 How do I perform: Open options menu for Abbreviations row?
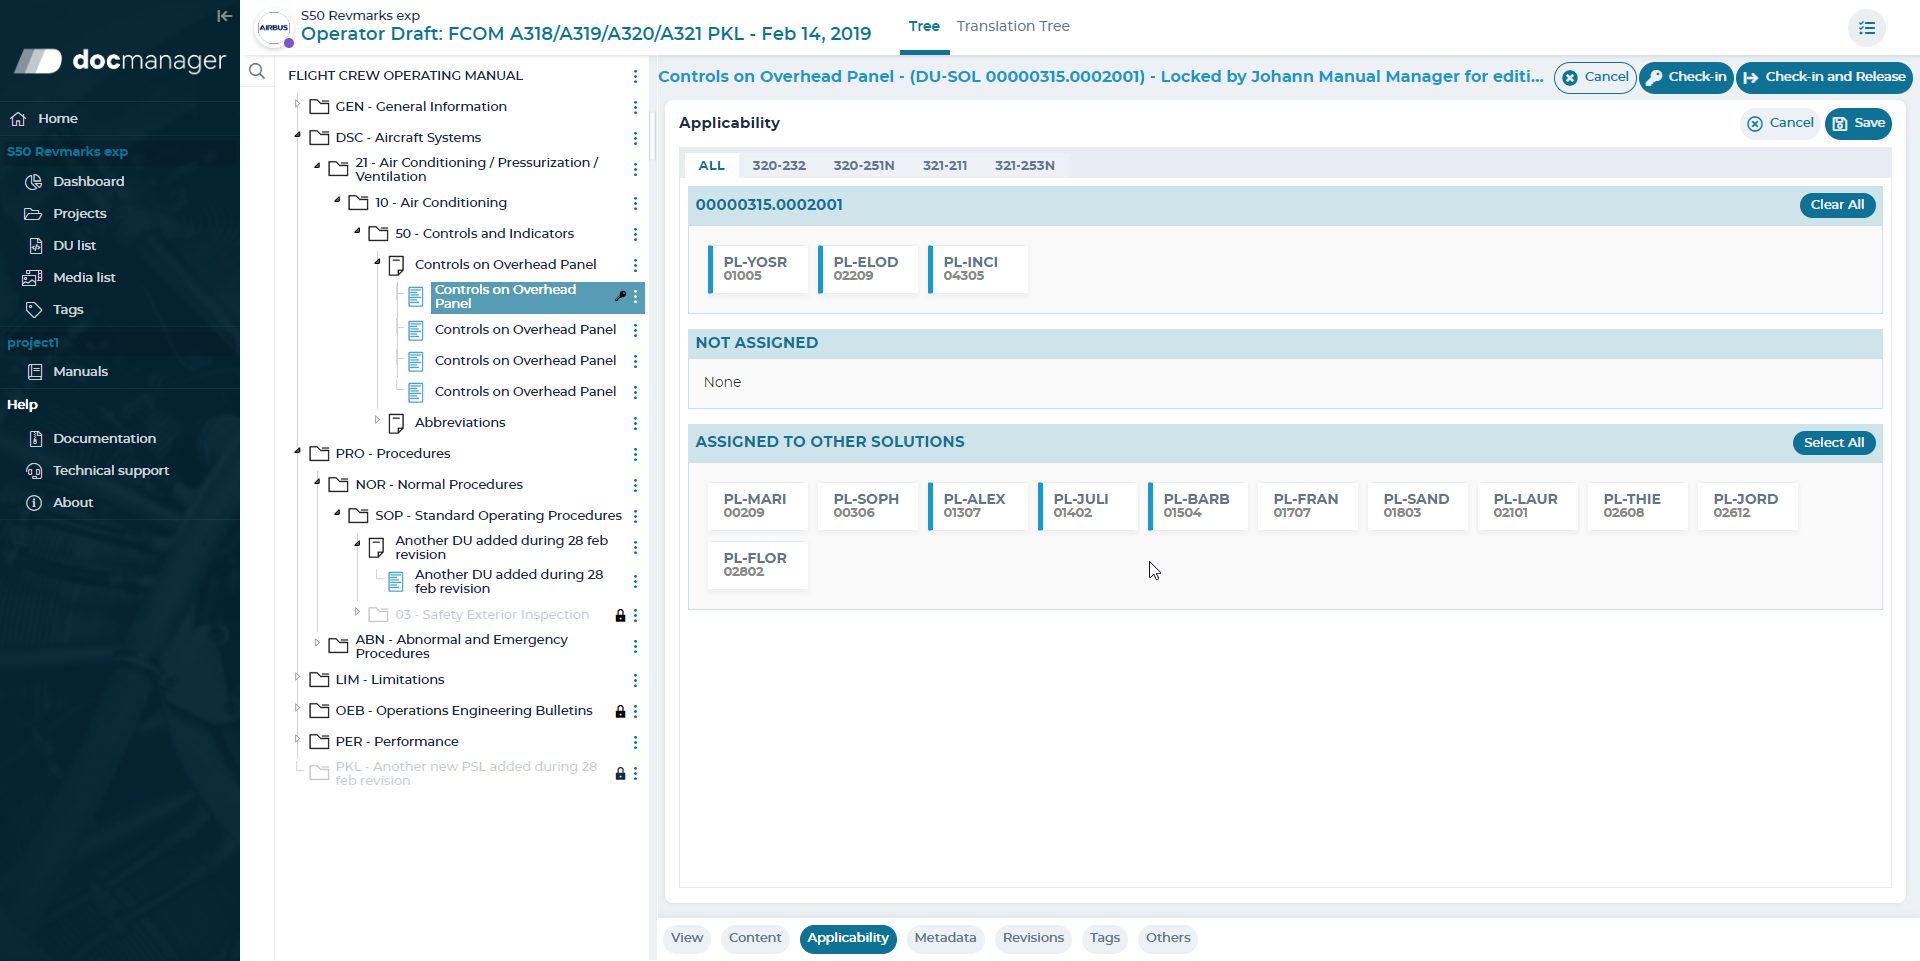[635, 423]
